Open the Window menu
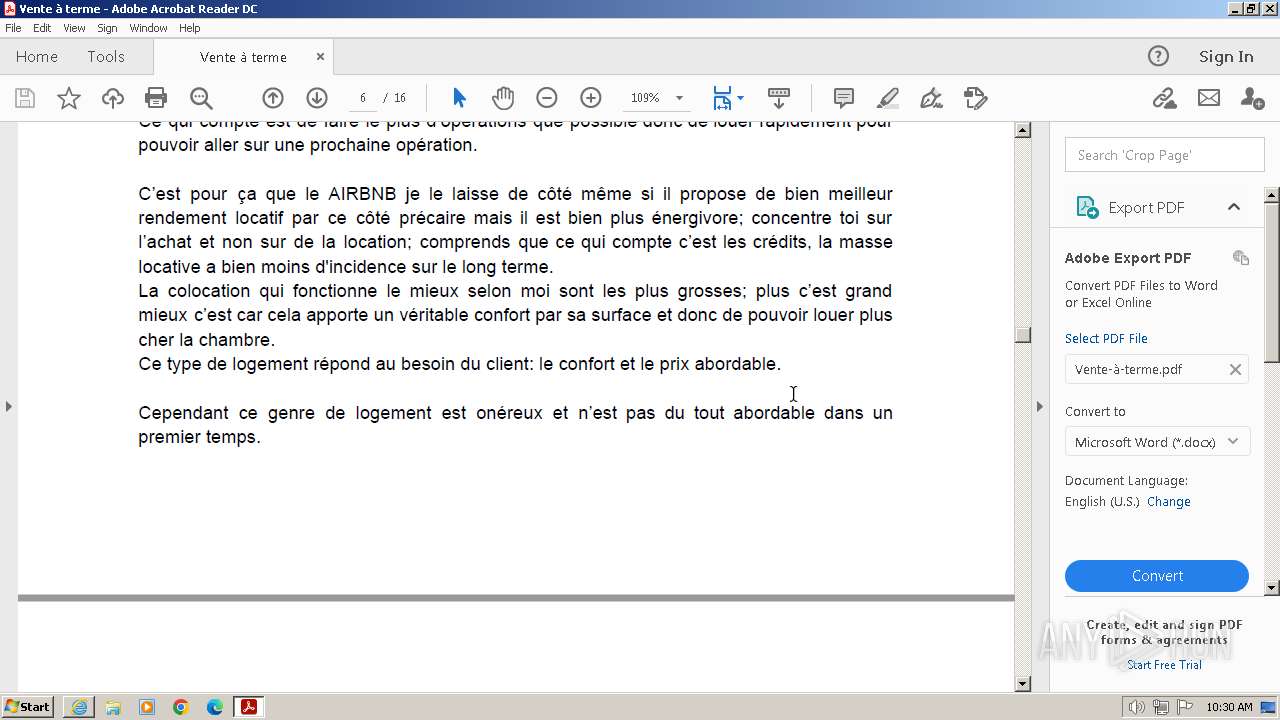The height and width of the screenshot is (720, 1280). 148,28
